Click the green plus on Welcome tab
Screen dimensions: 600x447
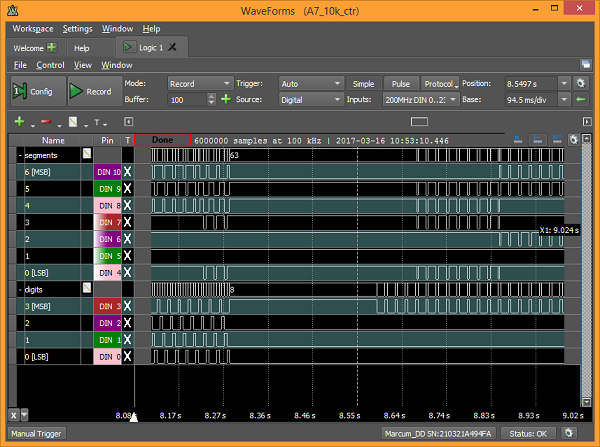point(52,47)
